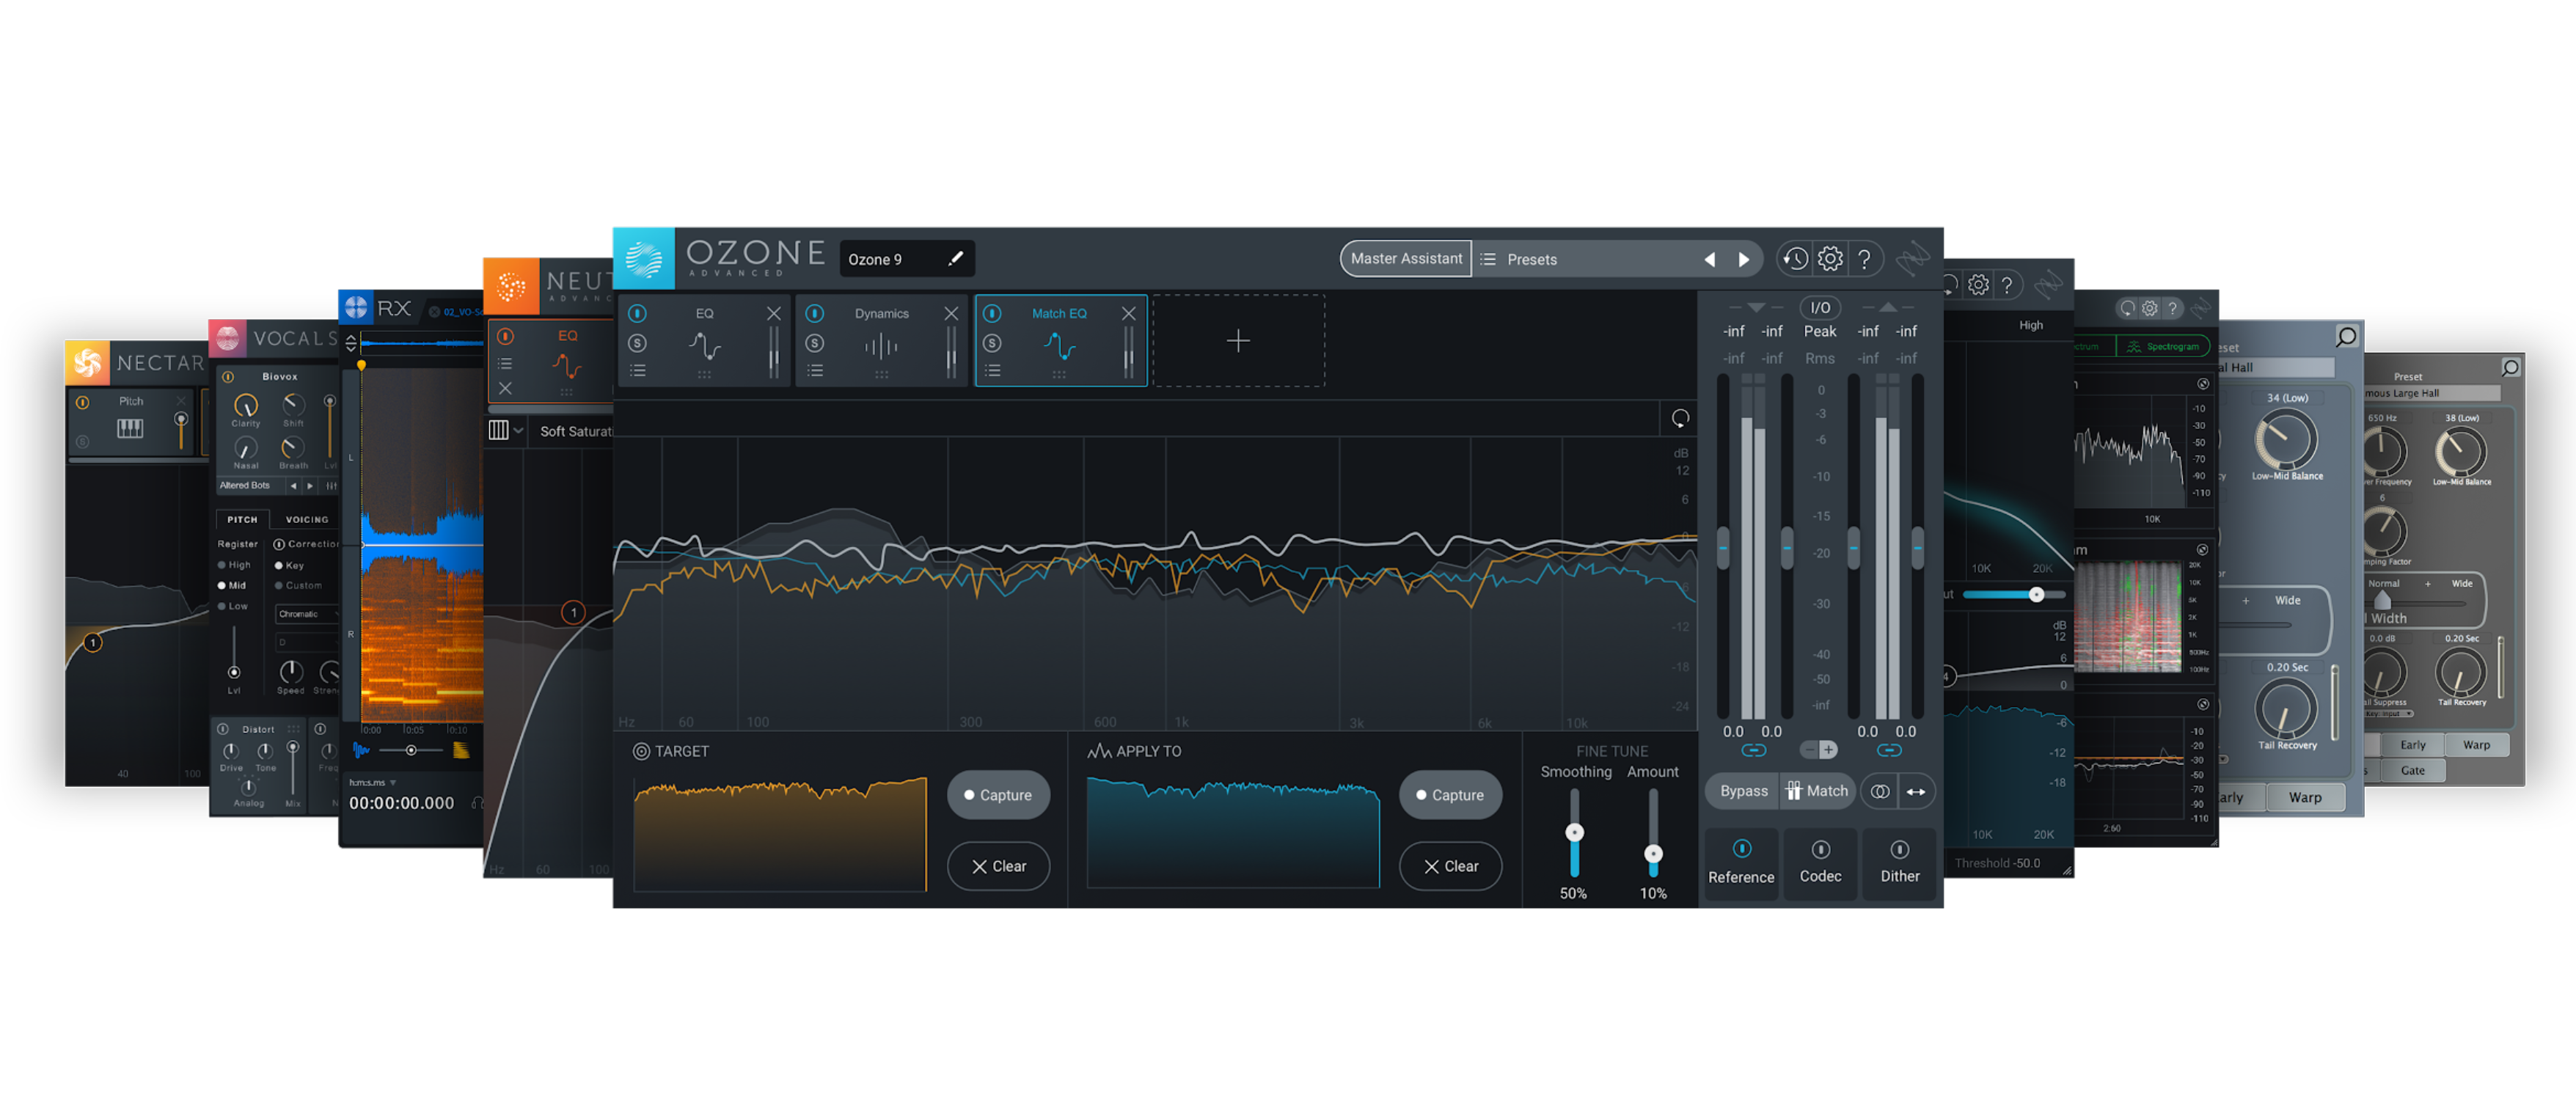Remove the Match EQ module with its X
Screen dimensions: 2576x1106
pos(1129,313)
